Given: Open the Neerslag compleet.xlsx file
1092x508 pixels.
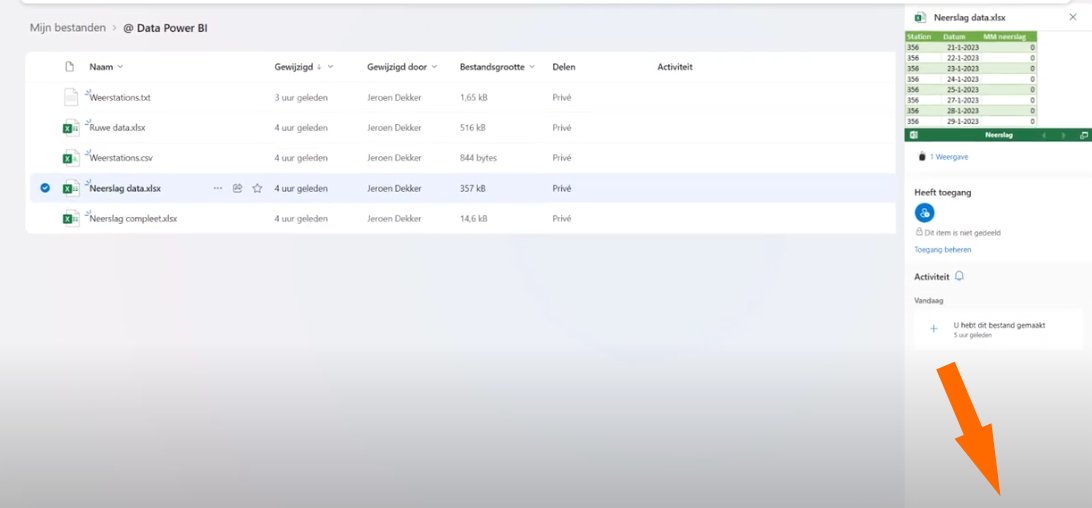Looking at the screenshot, I should (133, 218).
